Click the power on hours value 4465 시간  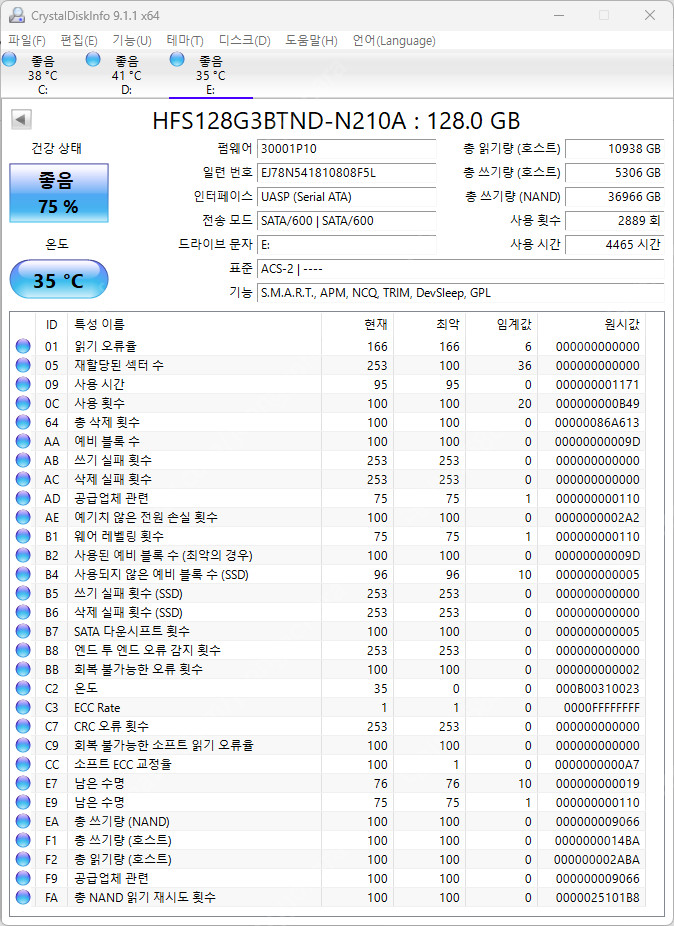(614, 244)
